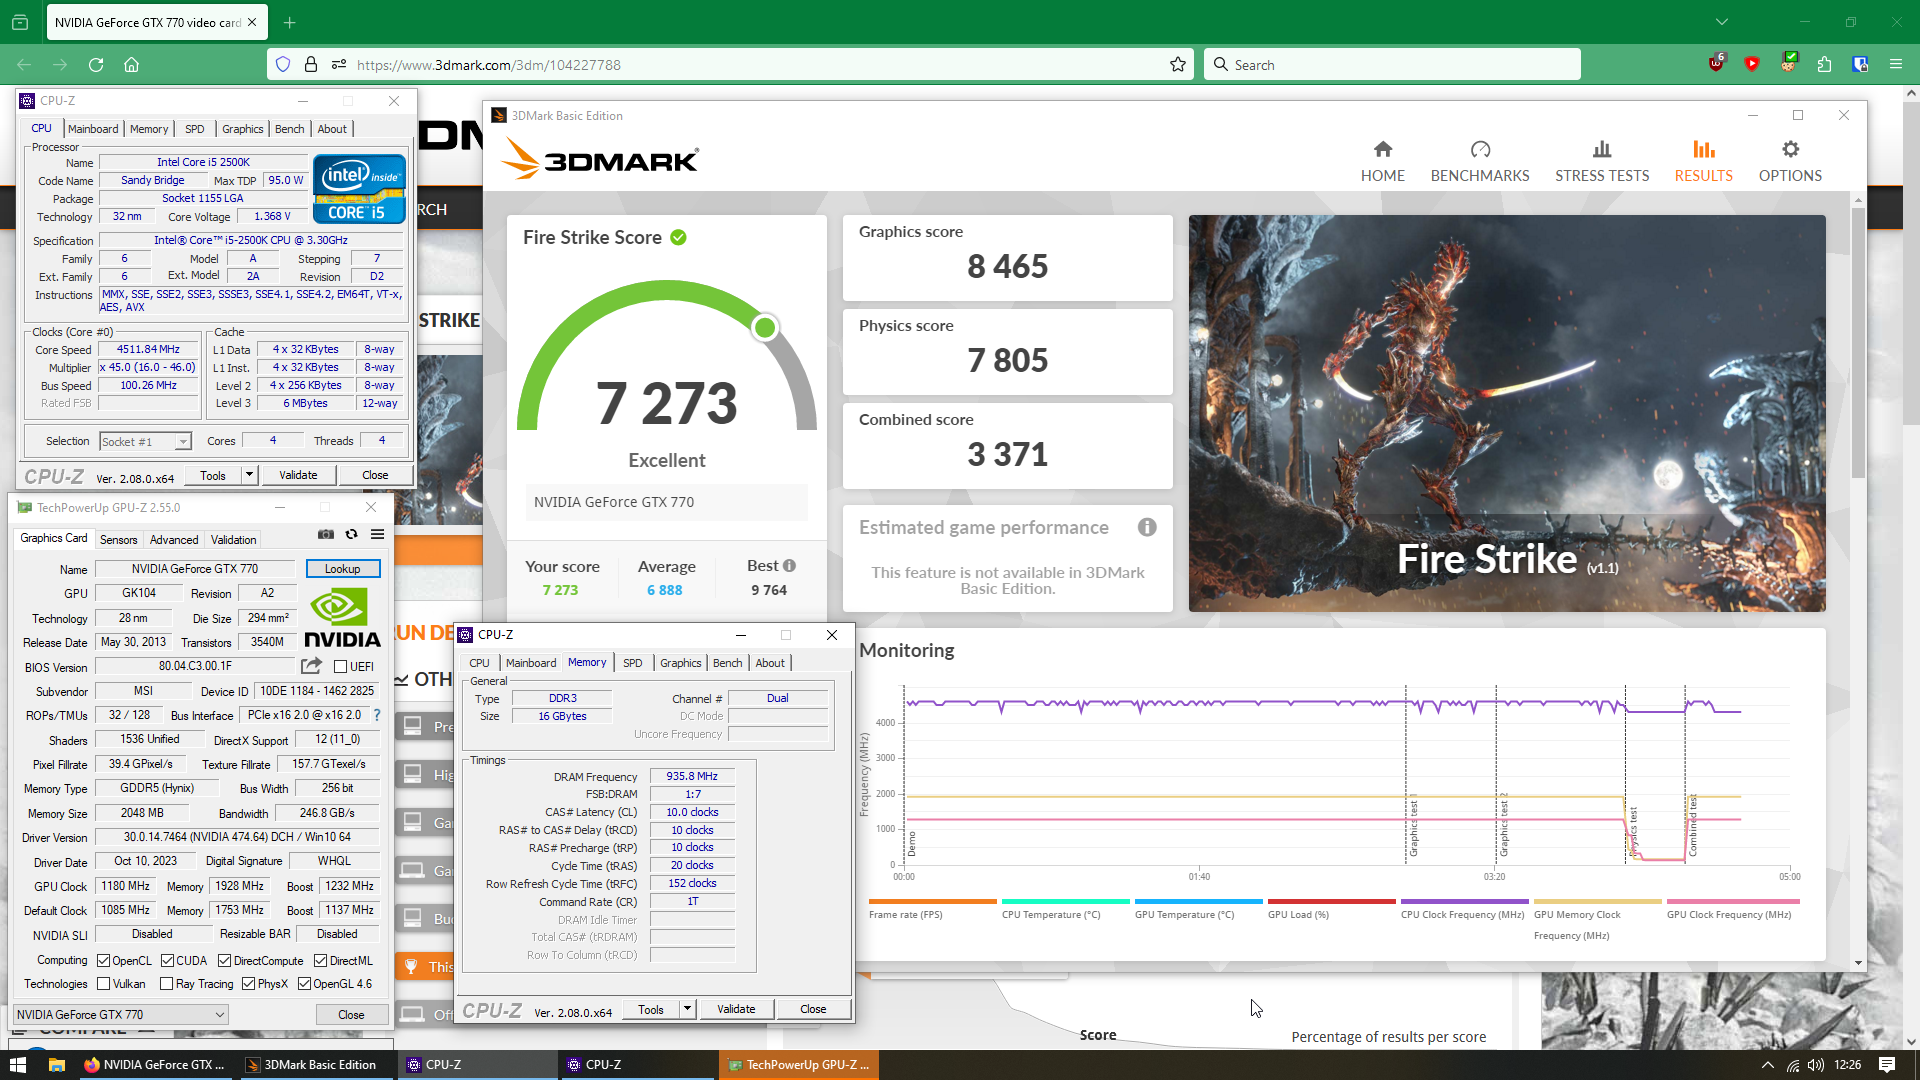1920x1080 pixels.
Task: Toggle the Vulkan checkbox
Action: coord(103,984)
